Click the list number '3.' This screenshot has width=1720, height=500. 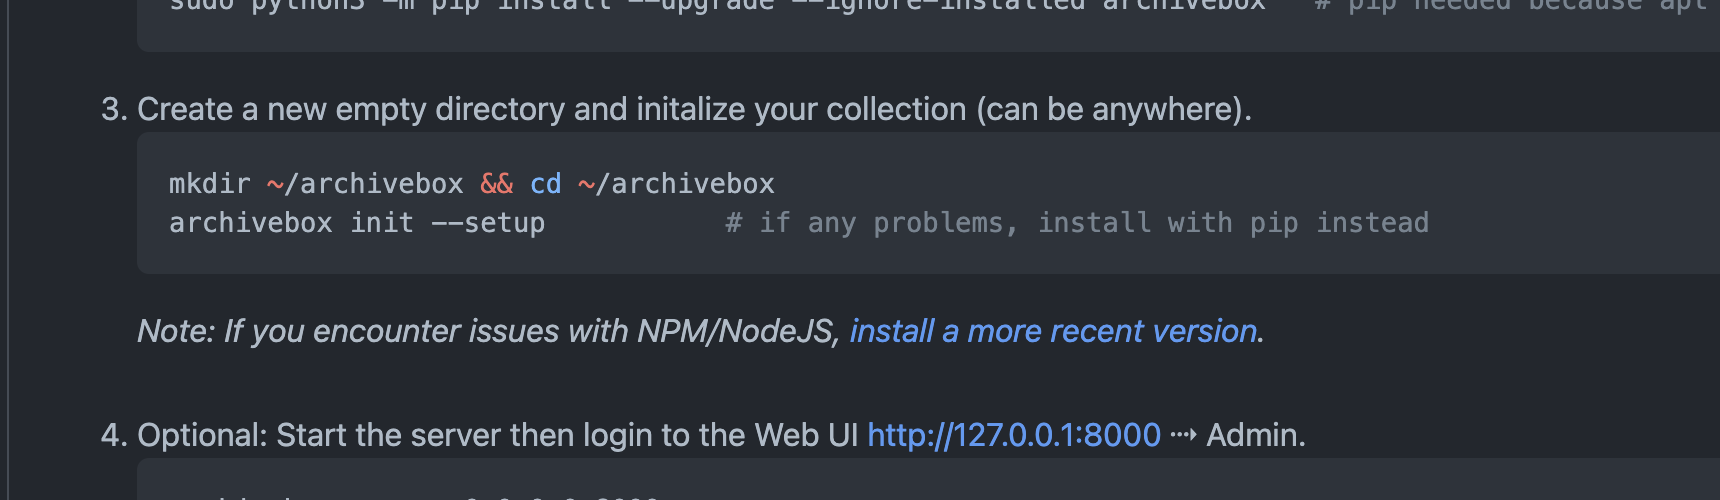click(114, 109)
